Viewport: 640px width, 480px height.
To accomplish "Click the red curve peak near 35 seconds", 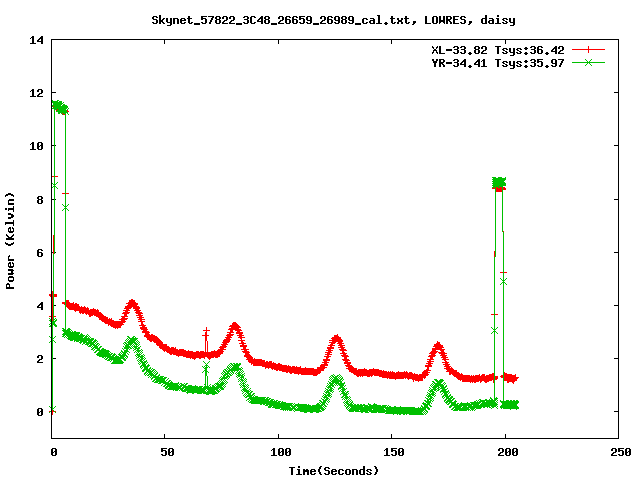I will click(132, 303).
